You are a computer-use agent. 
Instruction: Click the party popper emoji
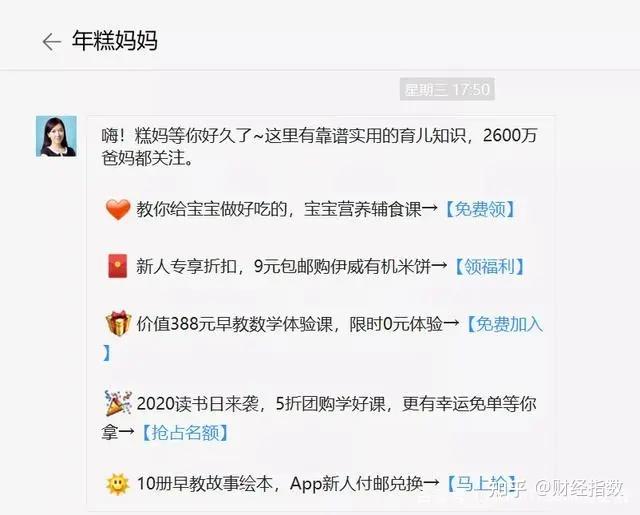coord(118,403)
